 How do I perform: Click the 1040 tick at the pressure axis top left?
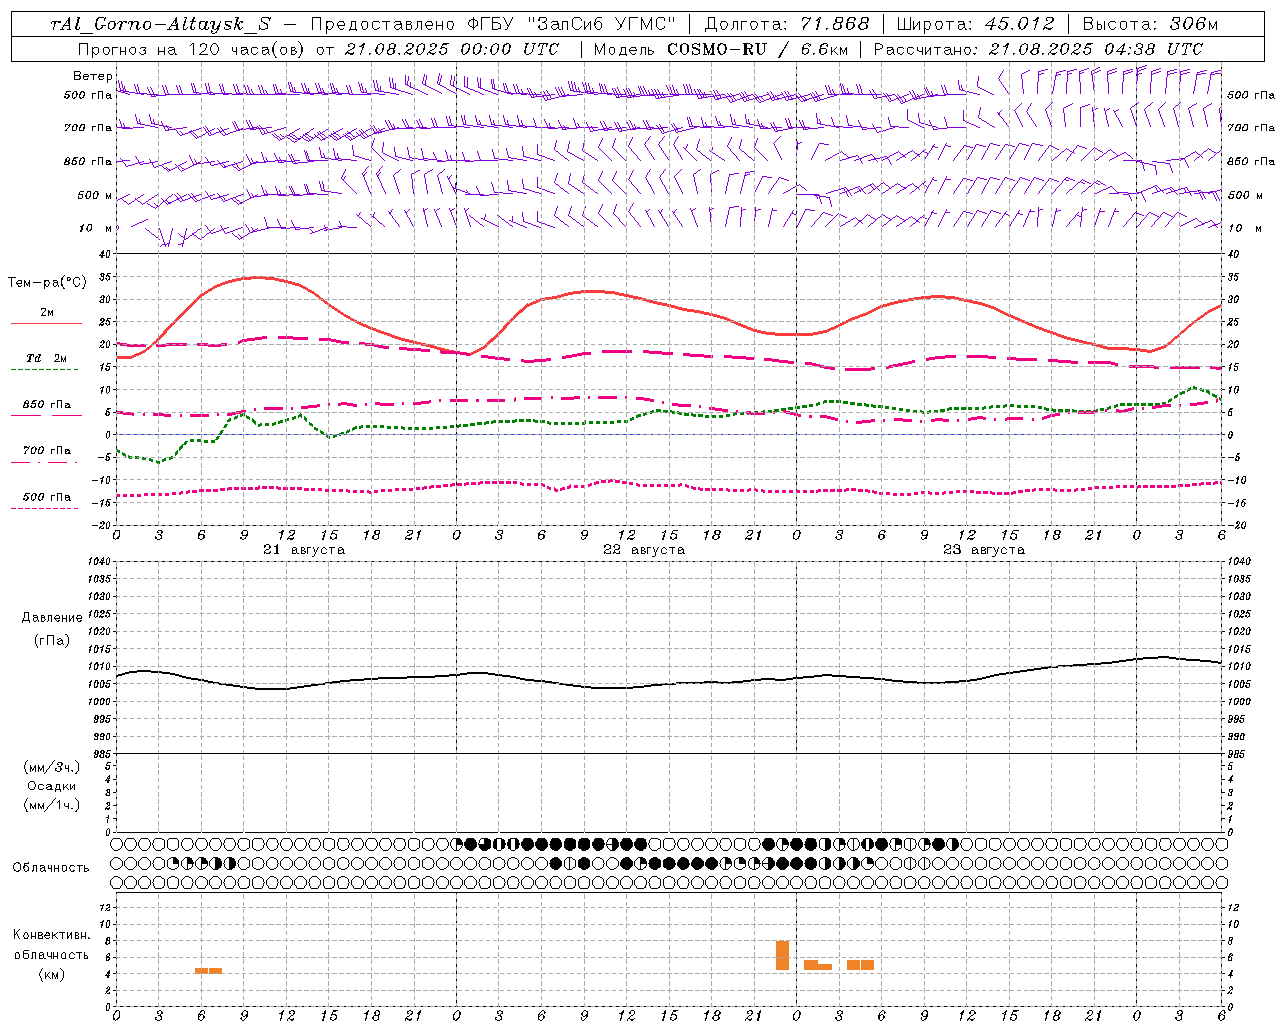coord(99,562)
